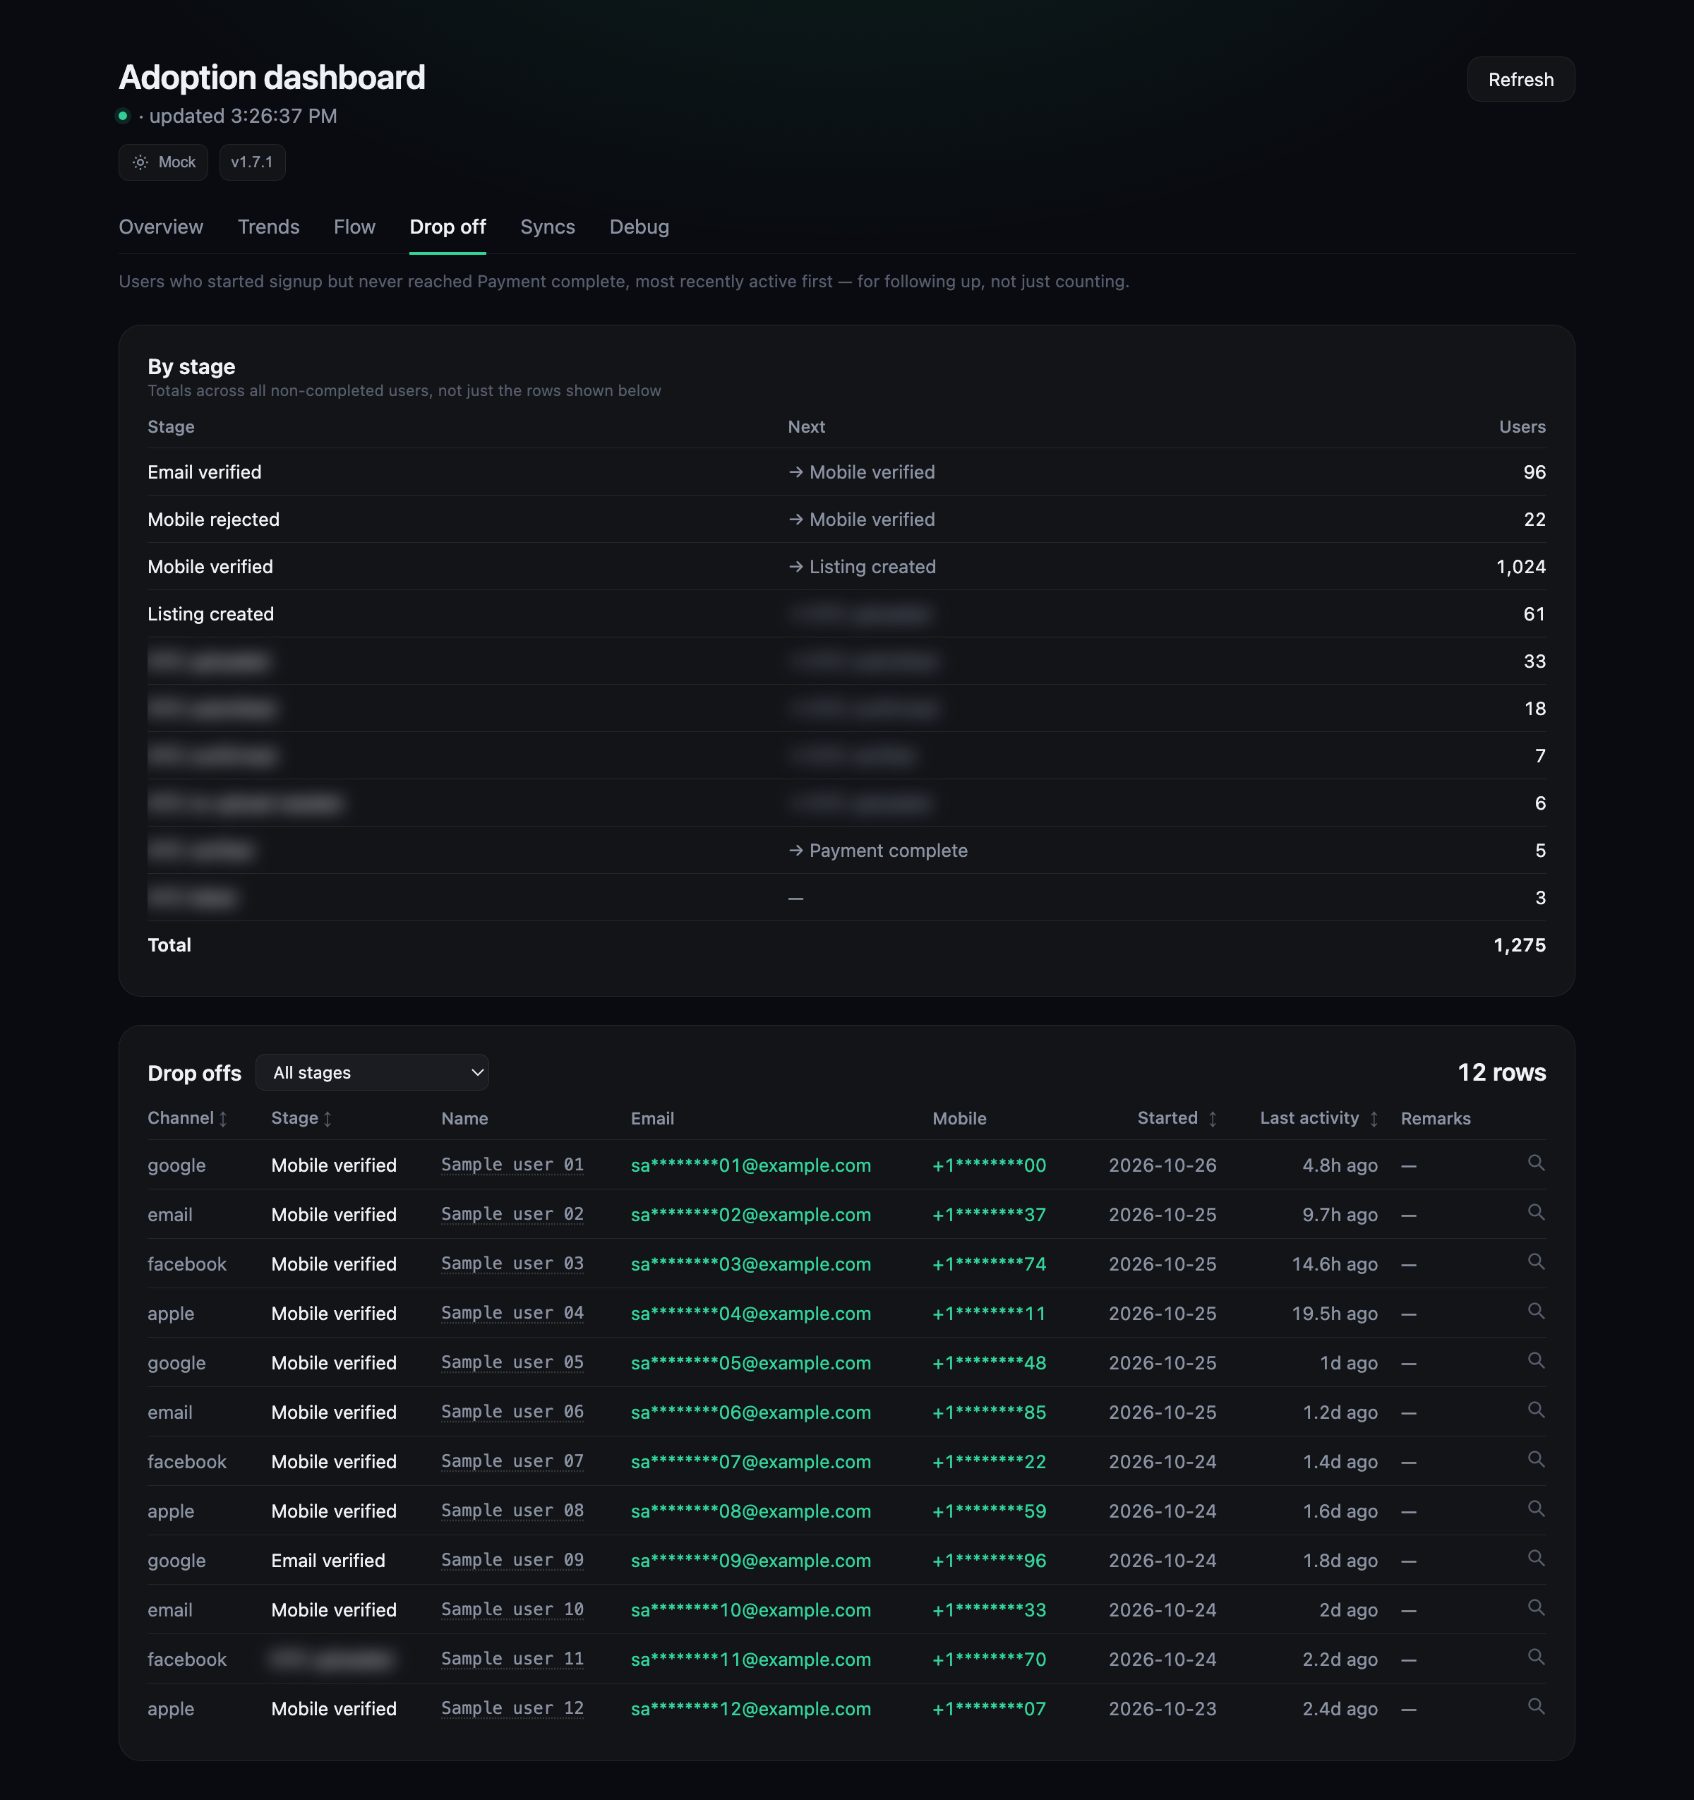Image resolution: width=1694 pixels, height=1800 pixels.
Task: Toggle the Mock theme badge
Action: pos(163,162)
